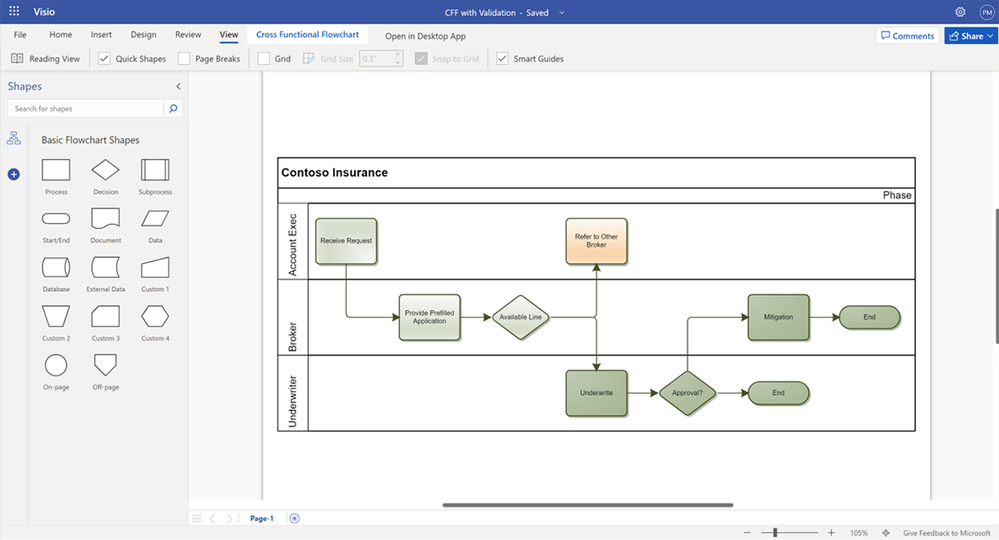Select the Data shape
Viewport: 999px width, 540px height.
pos(155,219)
